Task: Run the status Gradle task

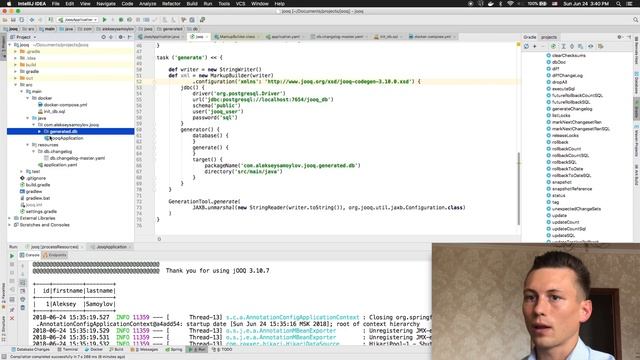Action: click(558, 196)
